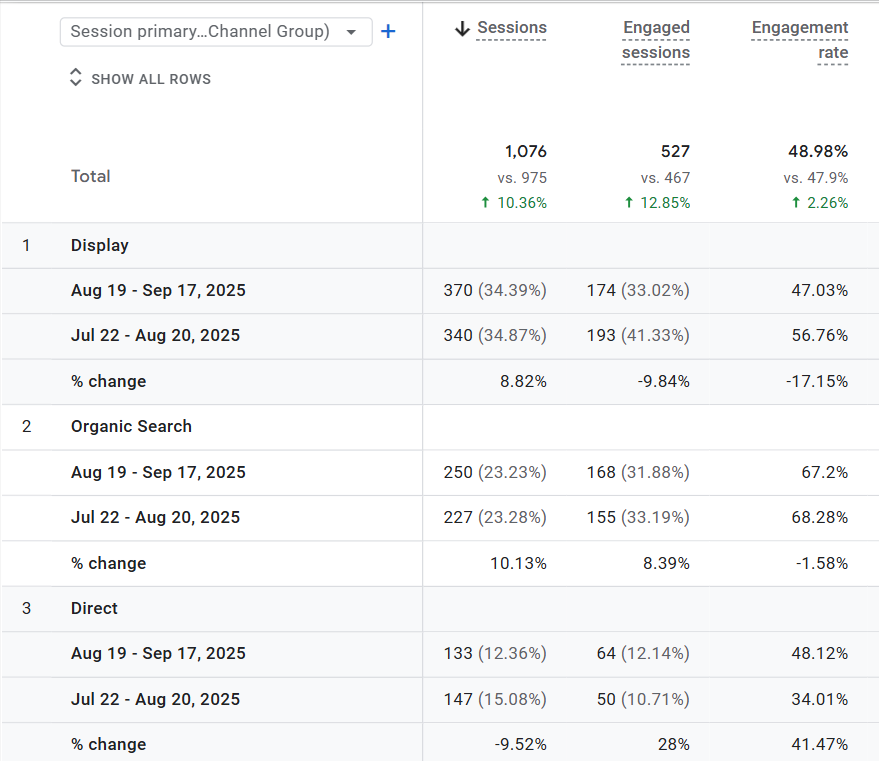This screenshot has height=761, width=879.
Task: Sort by the Engagement rate column header
Action: 799,40
